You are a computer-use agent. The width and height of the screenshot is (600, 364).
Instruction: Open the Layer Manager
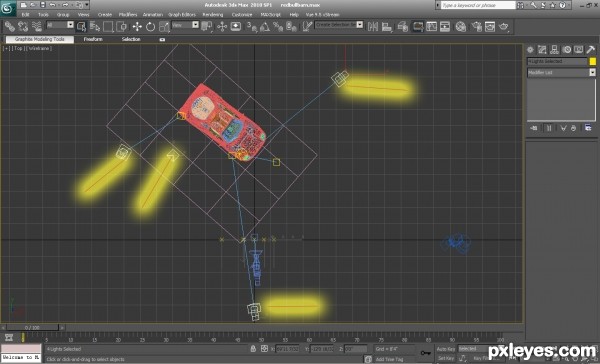coord(402,26)
